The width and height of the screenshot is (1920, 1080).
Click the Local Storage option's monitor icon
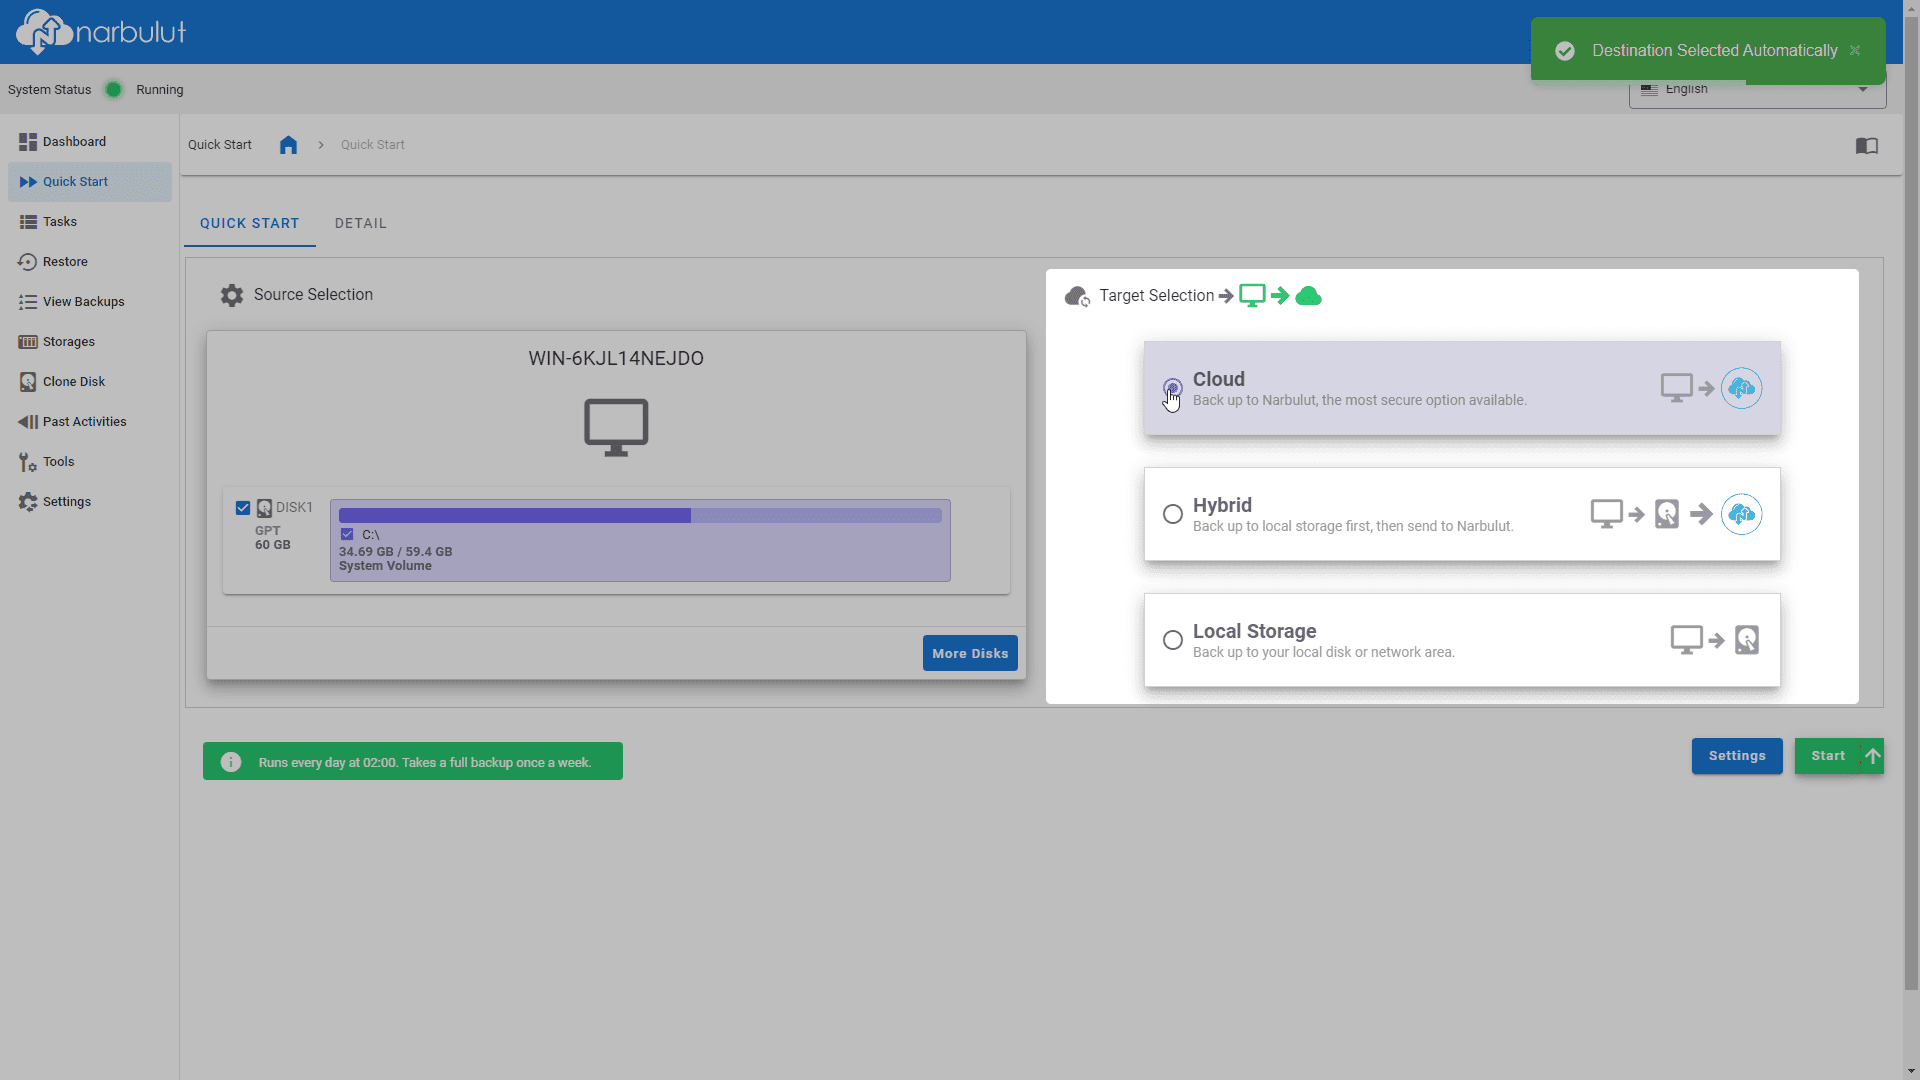pyautogui.click(x=1687, y=640)
